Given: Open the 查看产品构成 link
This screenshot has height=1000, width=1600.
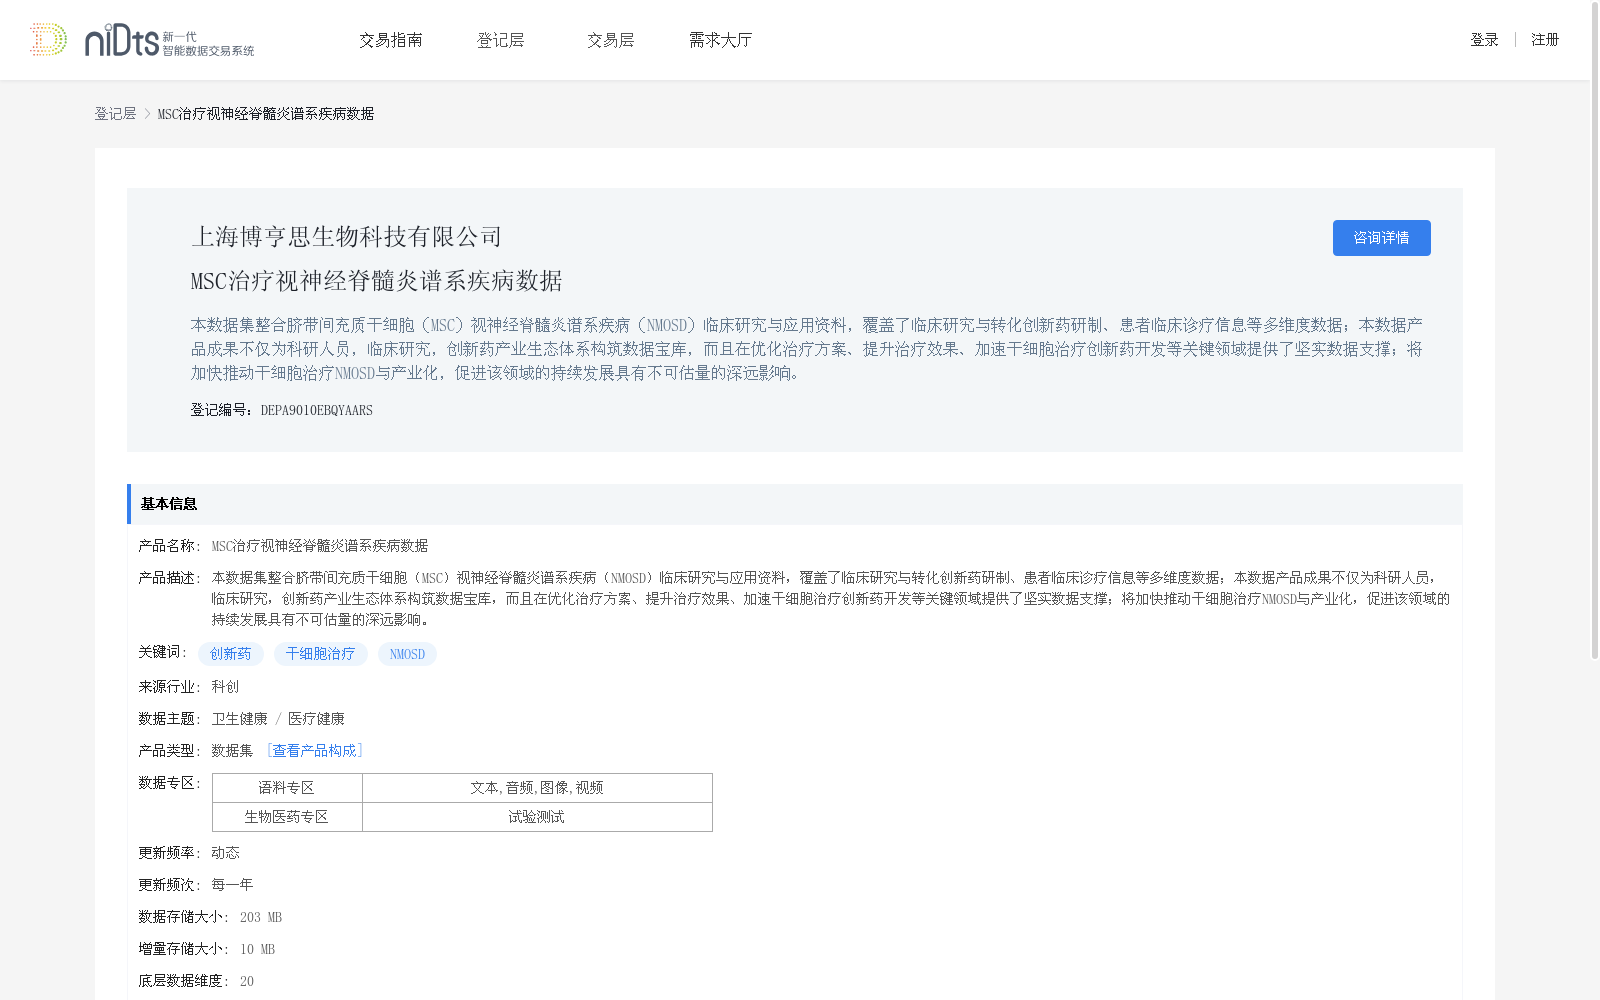Looking at the screenshot, I should point(314,751).
